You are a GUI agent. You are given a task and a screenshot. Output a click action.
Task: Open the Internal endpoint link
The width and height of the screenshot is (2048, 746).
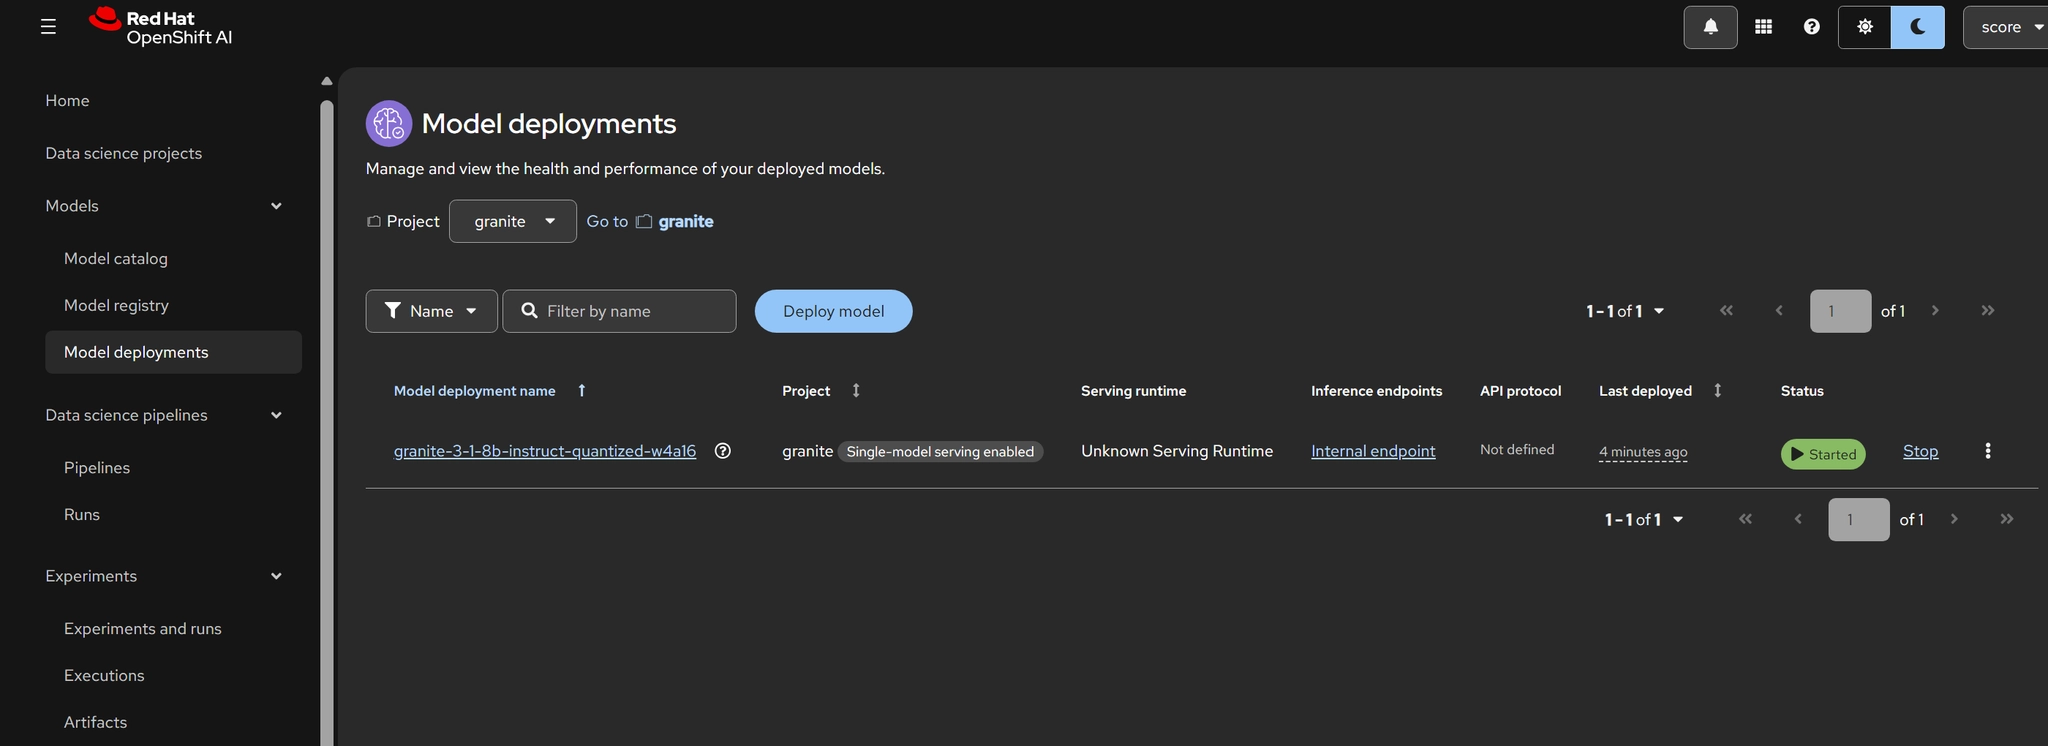(x=1373, y=451)
